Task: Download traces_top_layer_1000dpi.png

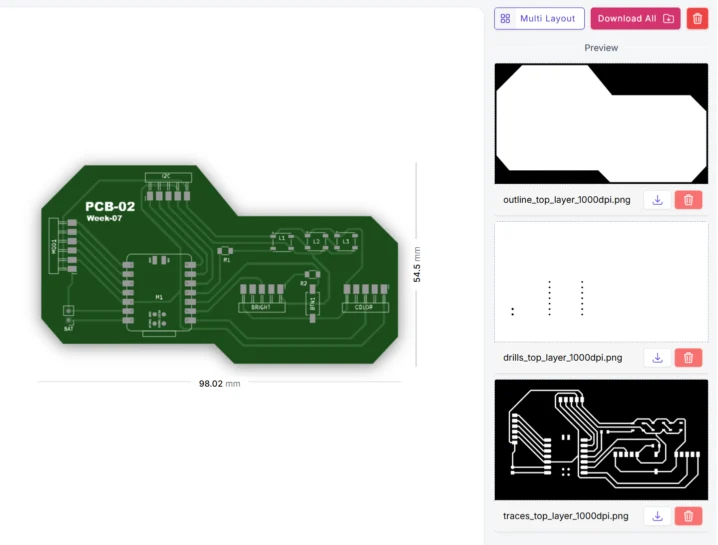Action: click(x=657, y=516)
